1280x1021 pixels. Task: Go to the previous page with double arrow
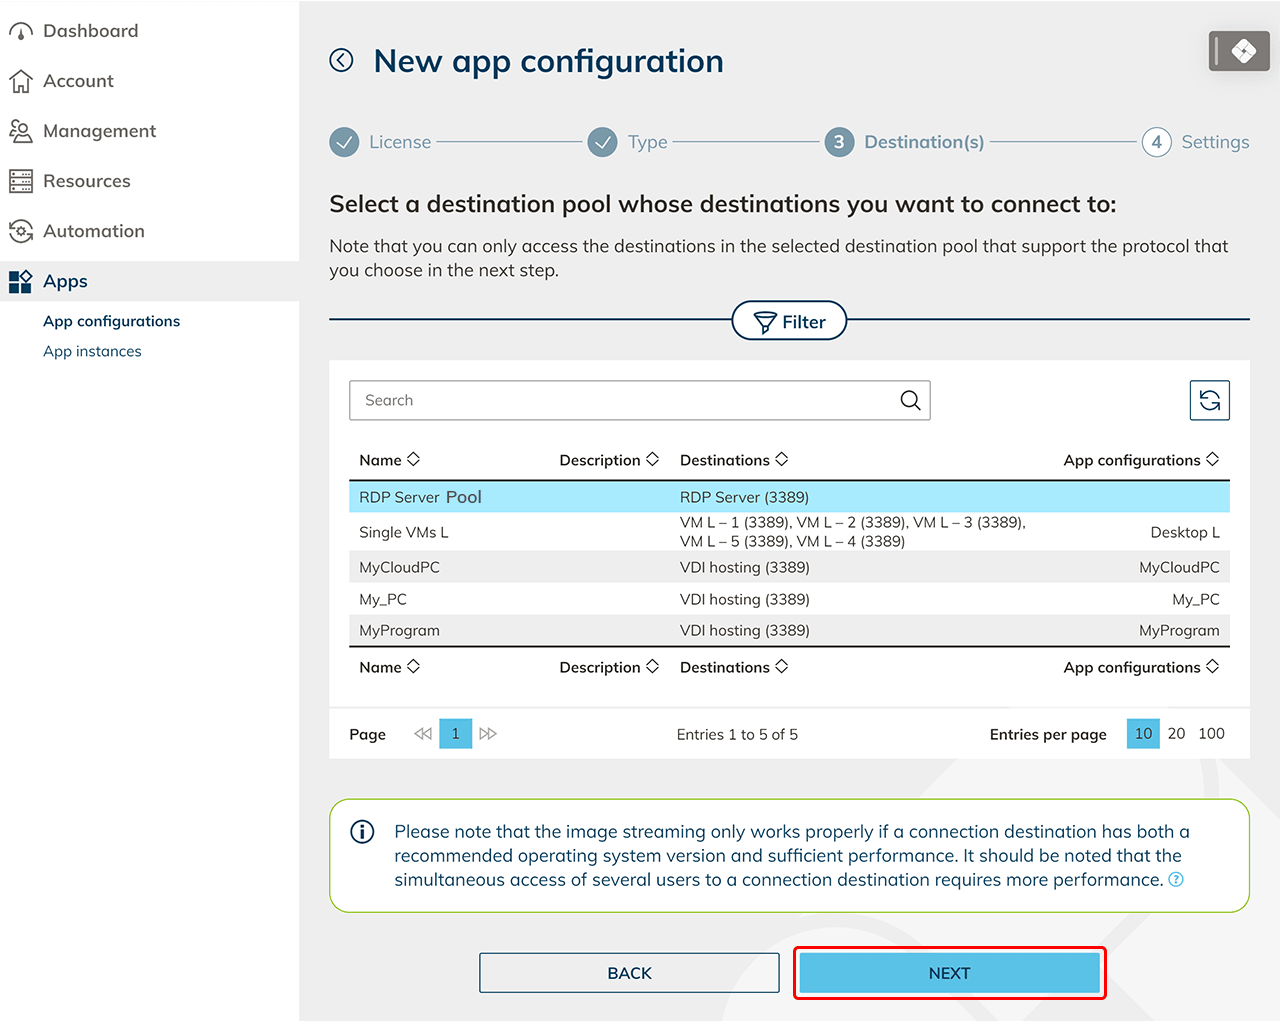point(423,734)
